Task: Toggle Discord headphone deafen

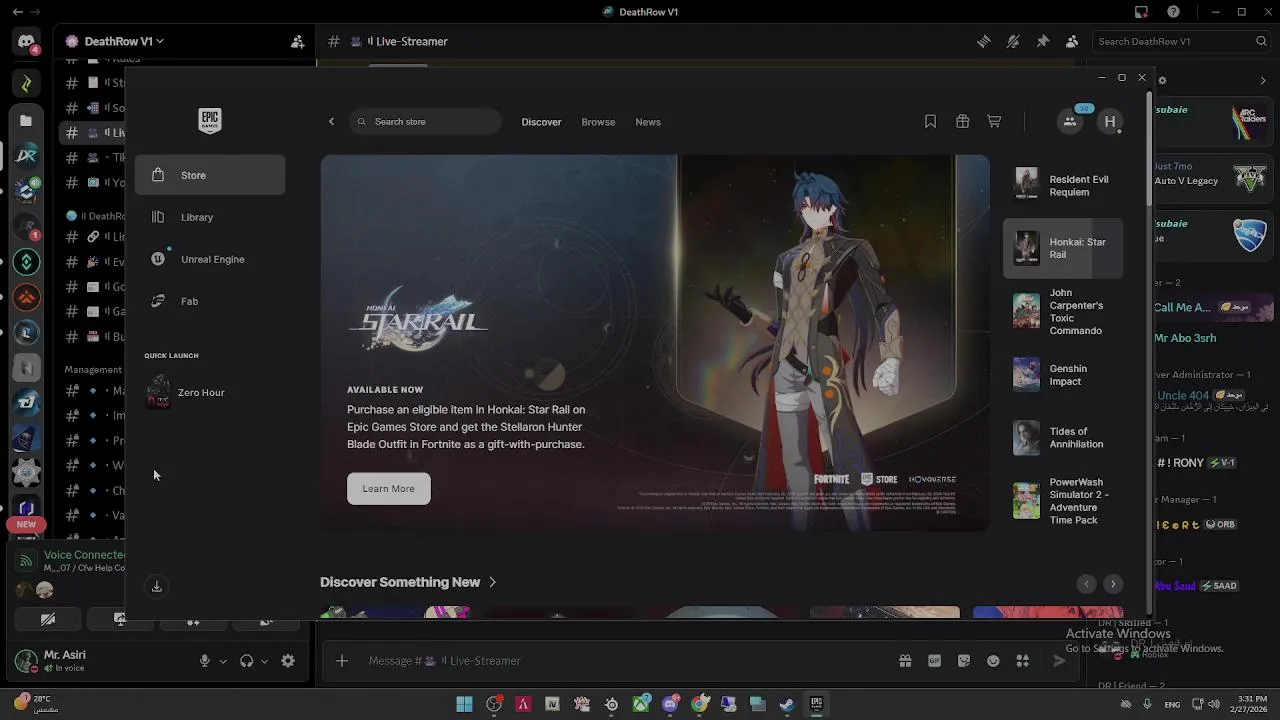Action: pyautogui.click(x=246, y=661)
